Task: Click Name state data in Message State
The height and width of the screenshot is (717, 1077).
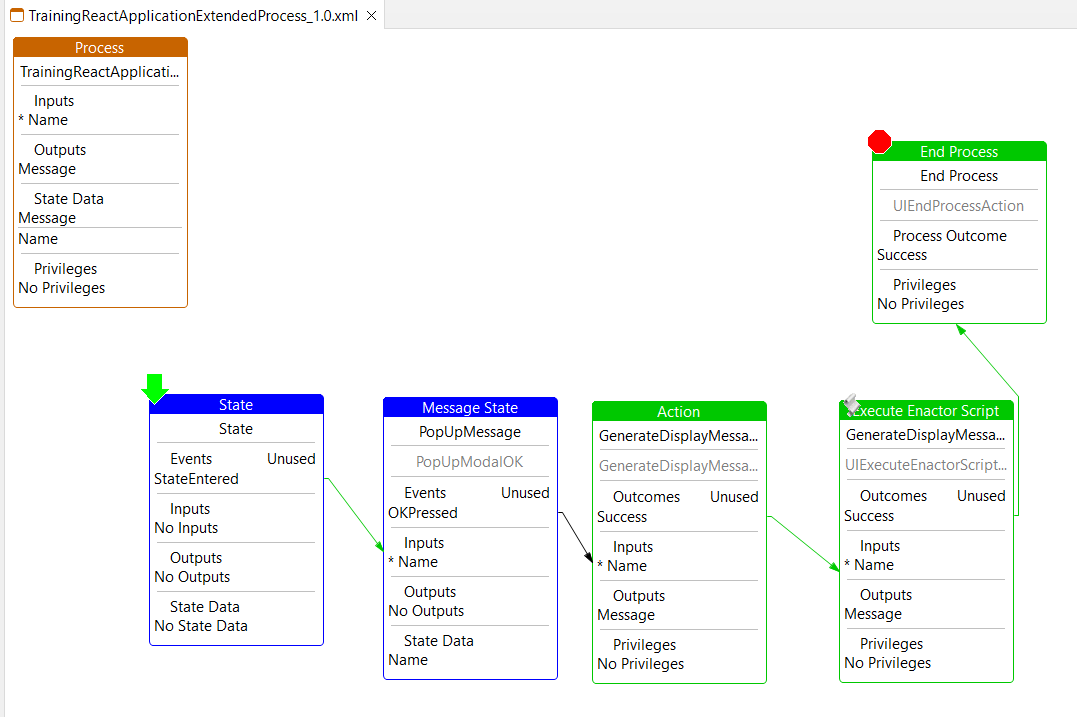Action: pos(408,660)
